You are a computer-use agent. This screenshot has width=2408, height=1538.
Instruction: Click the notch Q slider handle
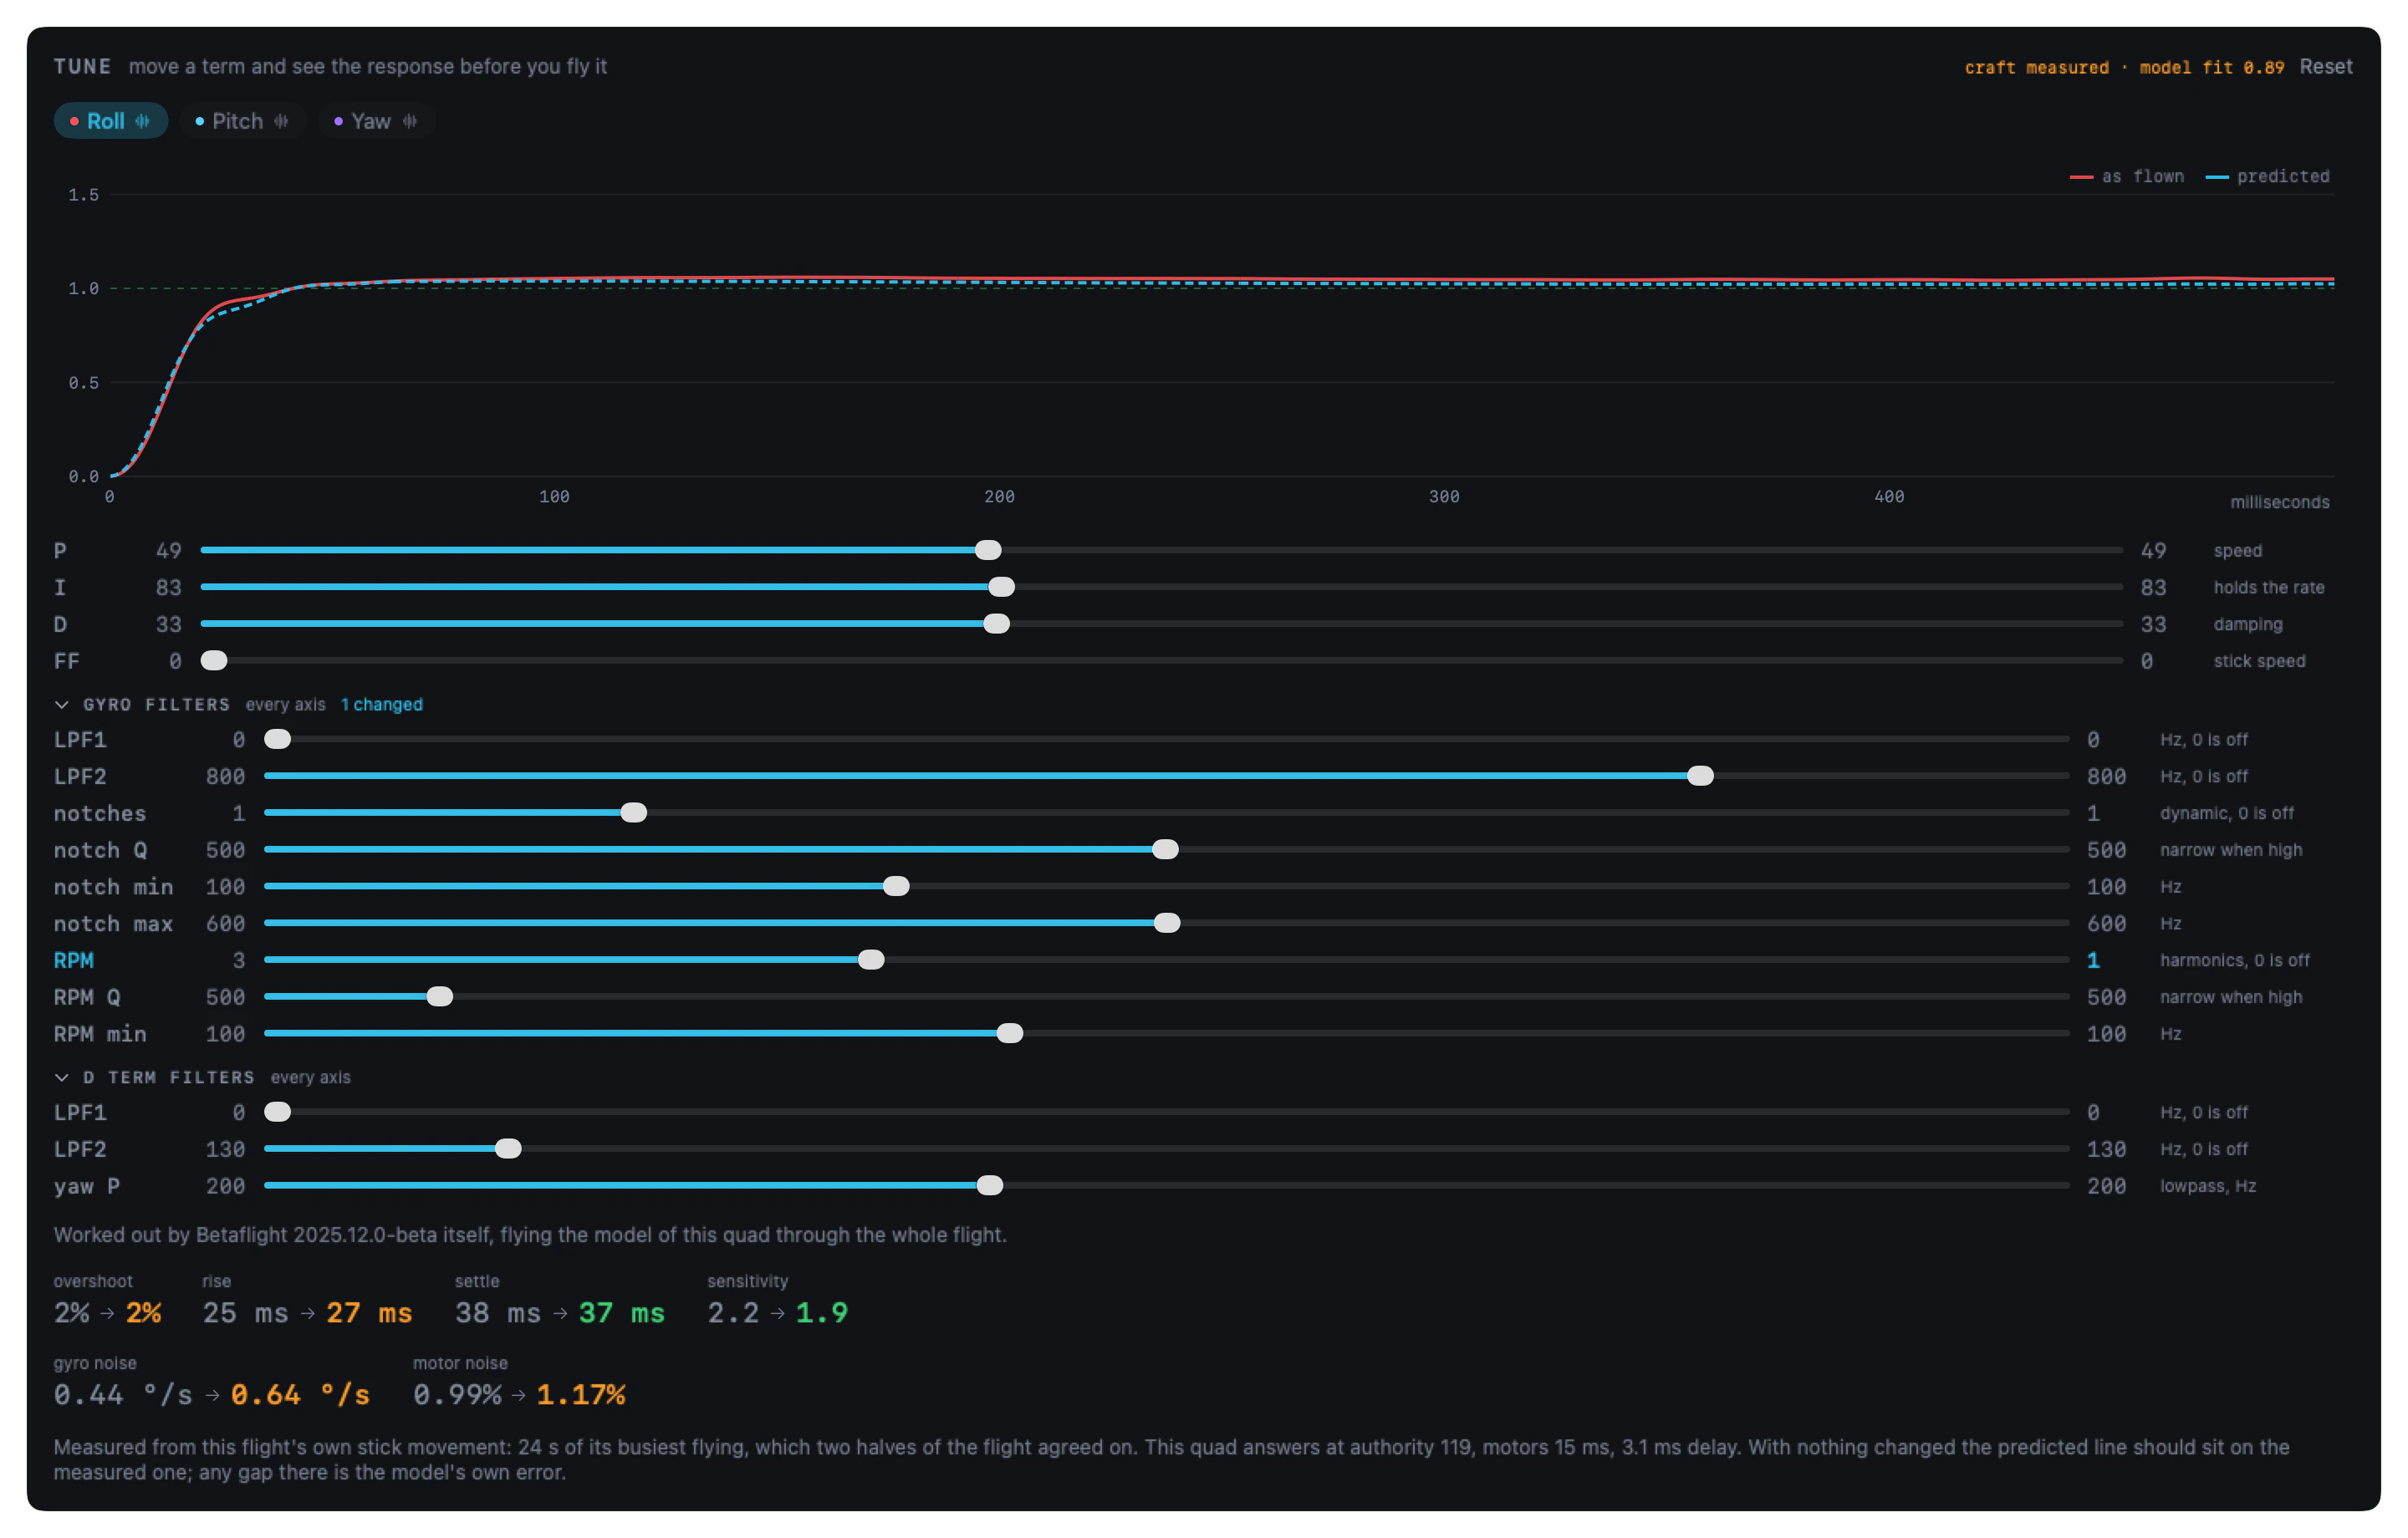coord(1165,850)
